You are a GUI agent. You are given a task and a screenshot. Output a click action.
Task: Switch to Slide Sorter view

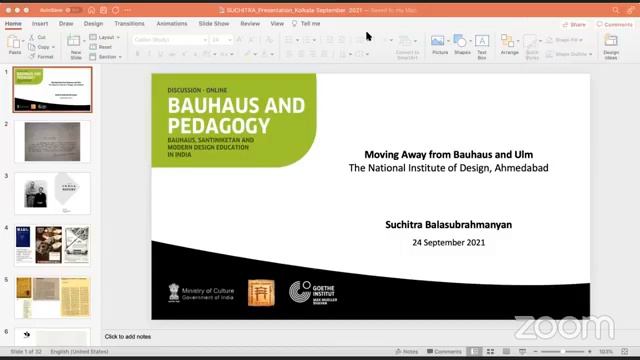point(490,351)
